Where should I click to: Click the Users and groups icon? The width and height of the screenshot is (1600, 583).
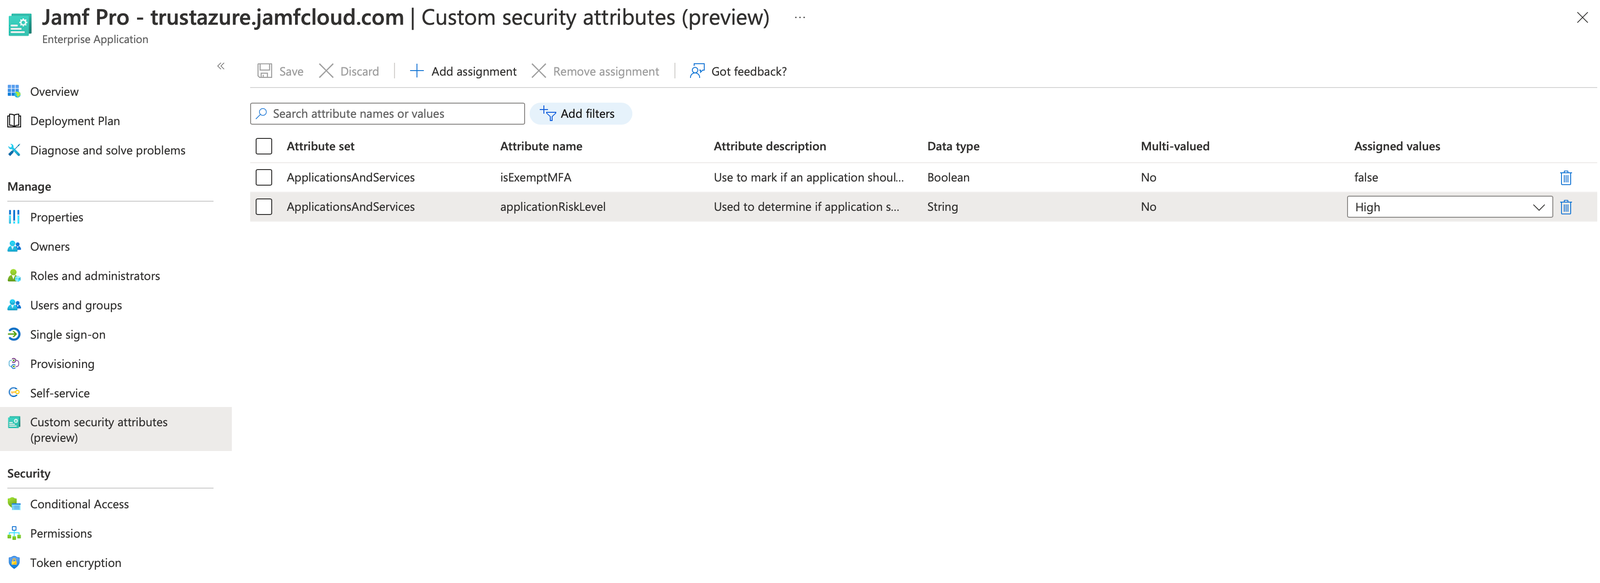tap(14, 305)
